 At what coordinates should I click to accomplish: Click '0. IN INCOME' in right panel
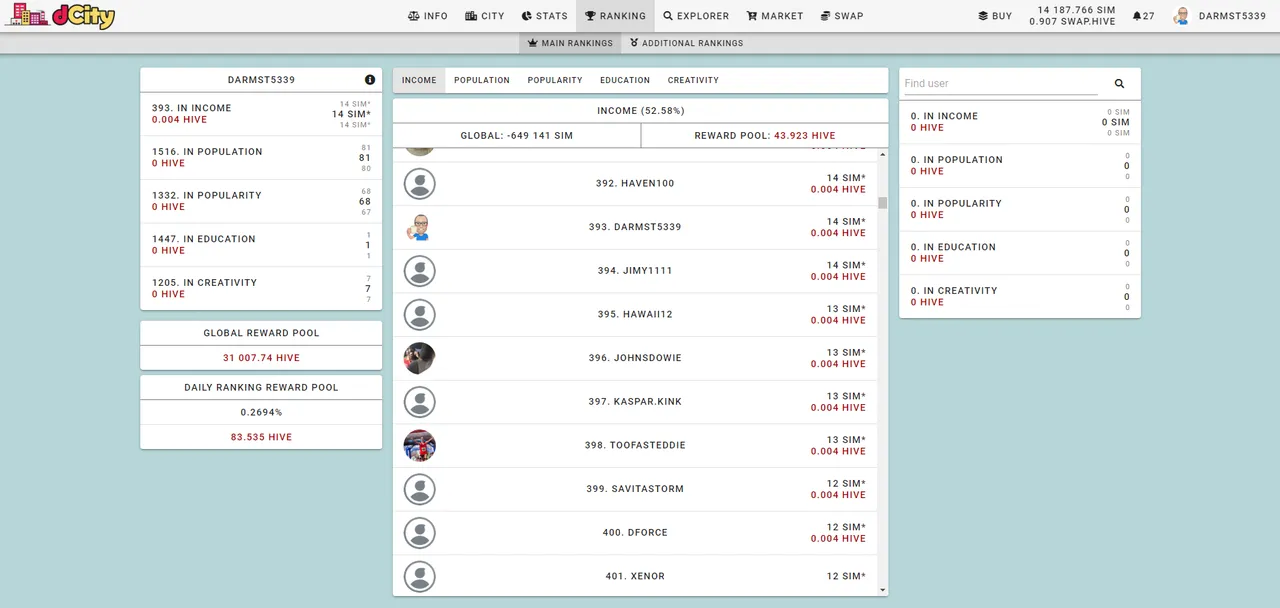pyautogui.click(x=944, y=116)
